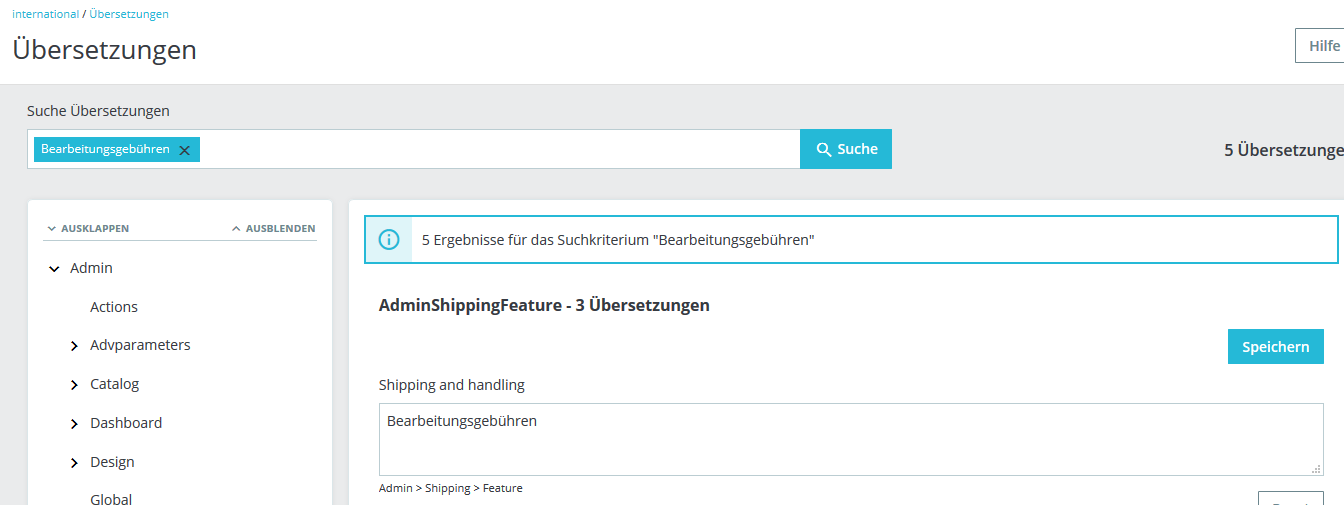Screen dimensions: 1344x505
Task: Click Ausklappen to expand all categories
Action: [87, 229]
